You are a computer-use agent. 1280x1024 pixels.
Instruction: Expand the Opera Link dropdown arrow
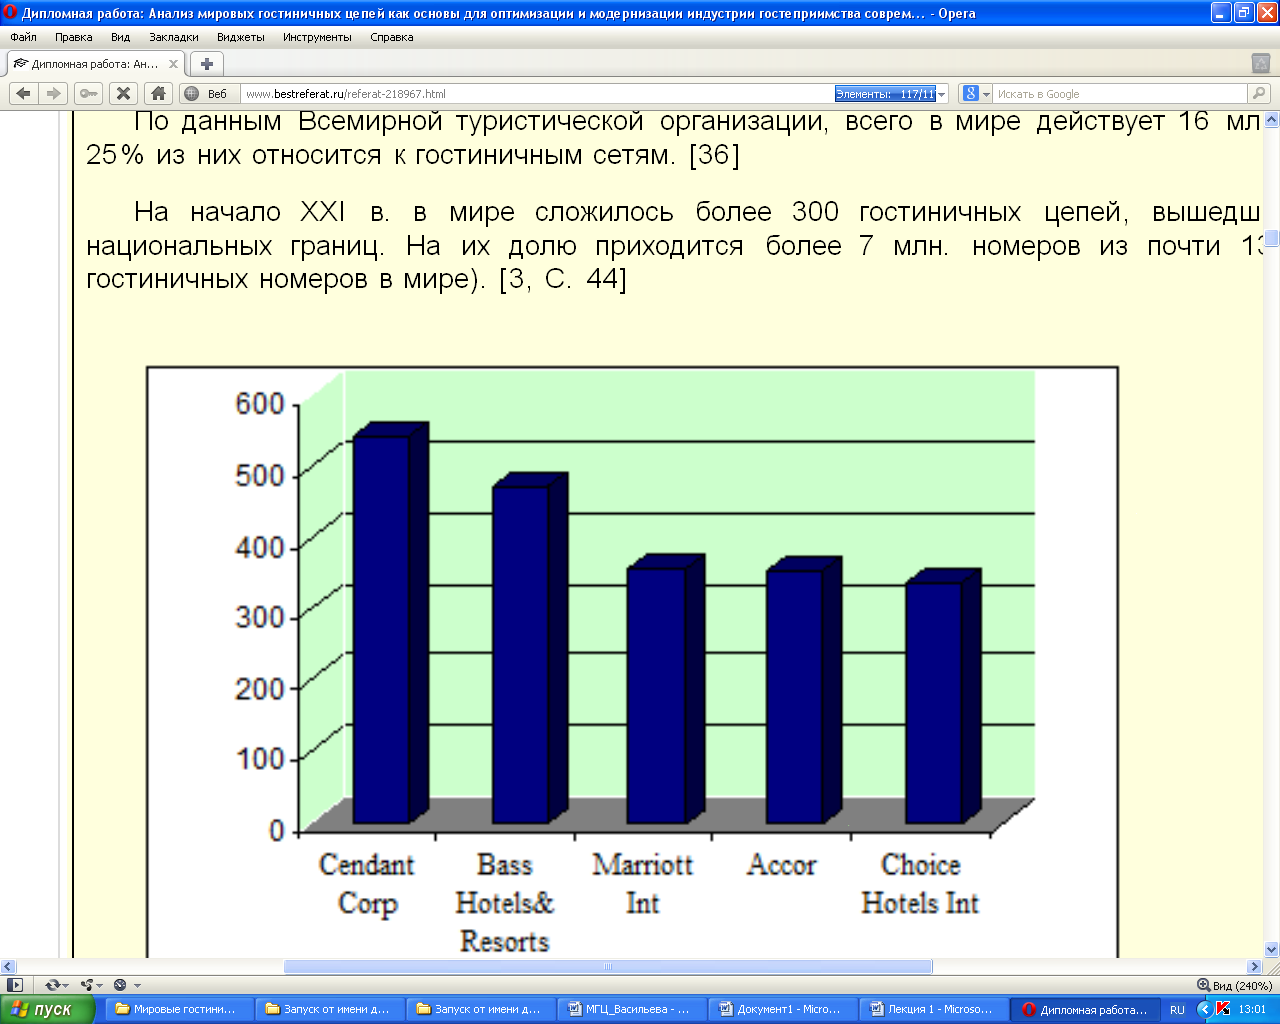point(65,986)
